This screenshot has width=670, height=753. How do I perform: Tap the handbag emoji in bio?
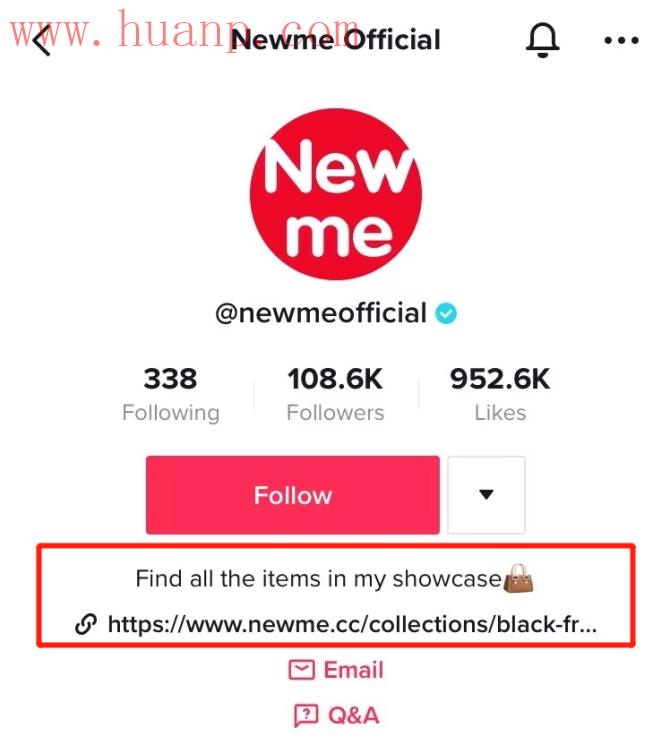click(x=518, y=578)
